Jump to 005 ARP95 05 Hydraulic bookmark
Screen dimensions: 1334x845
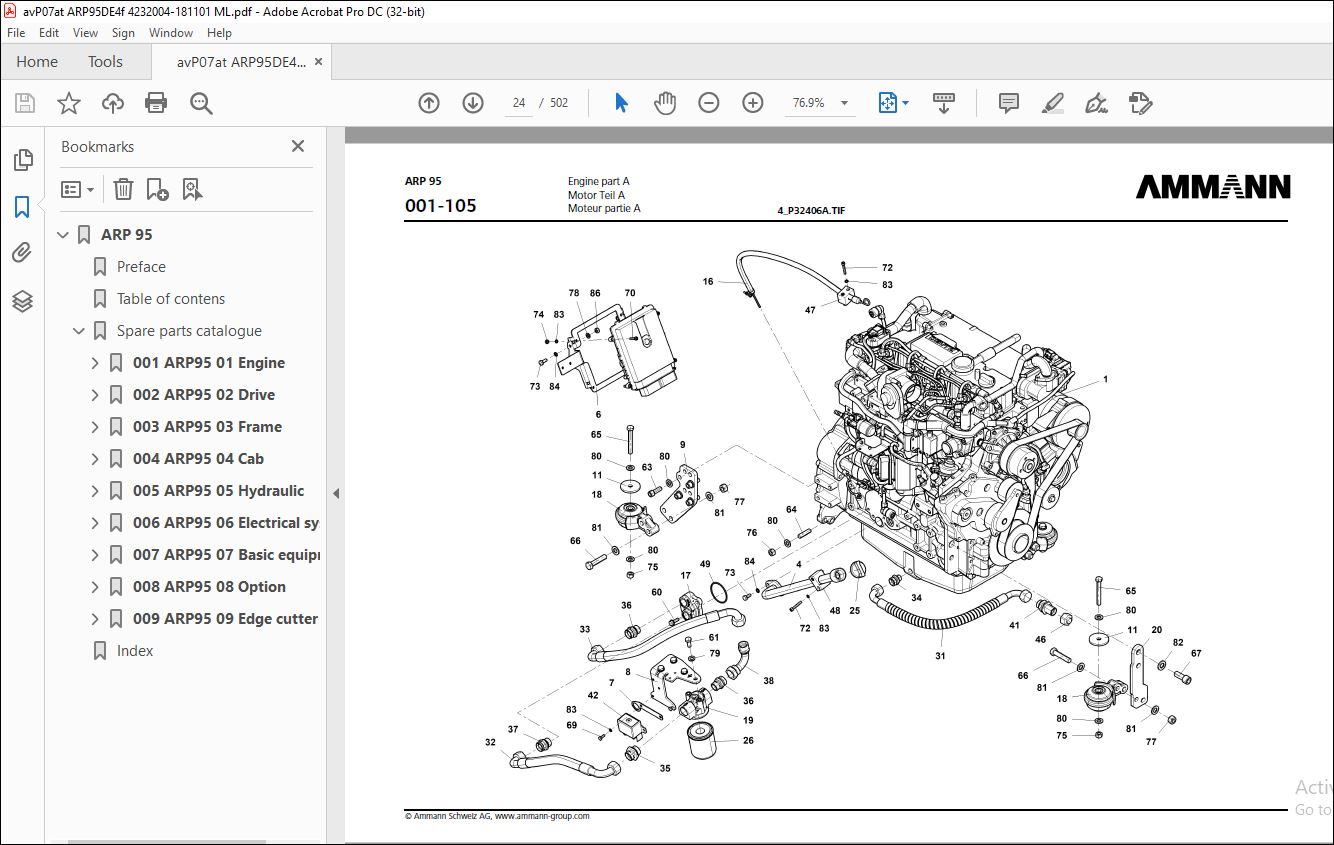coord(218,491)
